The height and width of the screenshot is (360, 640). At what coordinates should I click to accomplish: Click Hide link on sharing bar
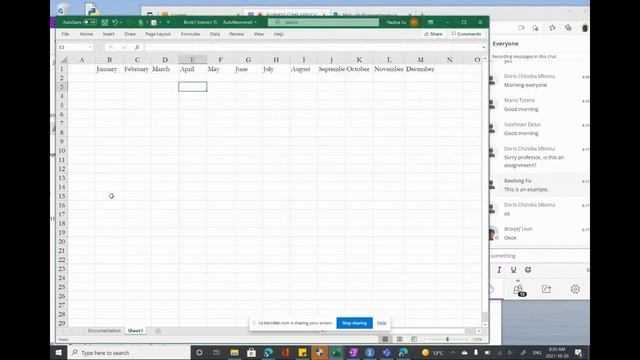tap(382, 323)
